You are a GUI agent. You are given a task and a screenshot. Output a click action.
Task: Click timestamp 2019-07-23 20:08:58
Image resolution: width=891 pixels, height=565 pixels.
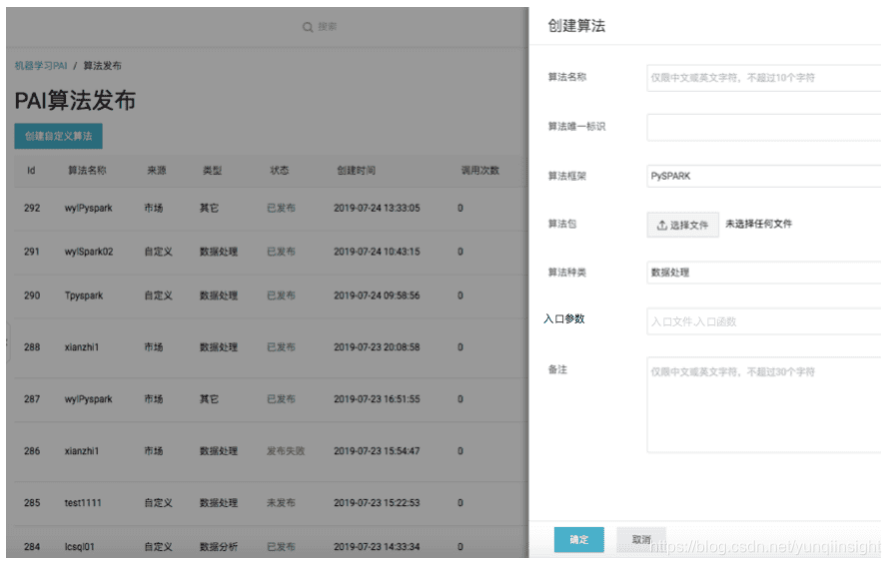pos(377,347)
